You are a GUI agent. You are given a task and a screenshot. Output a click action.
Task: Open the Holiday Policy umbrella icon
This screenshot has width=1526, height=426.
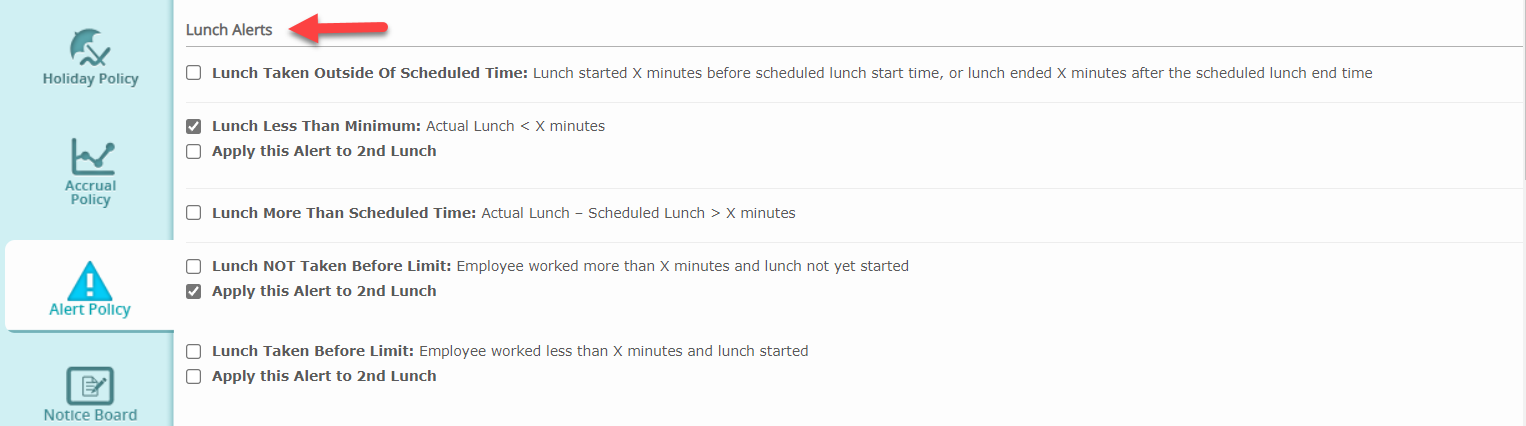click(90, 46)
